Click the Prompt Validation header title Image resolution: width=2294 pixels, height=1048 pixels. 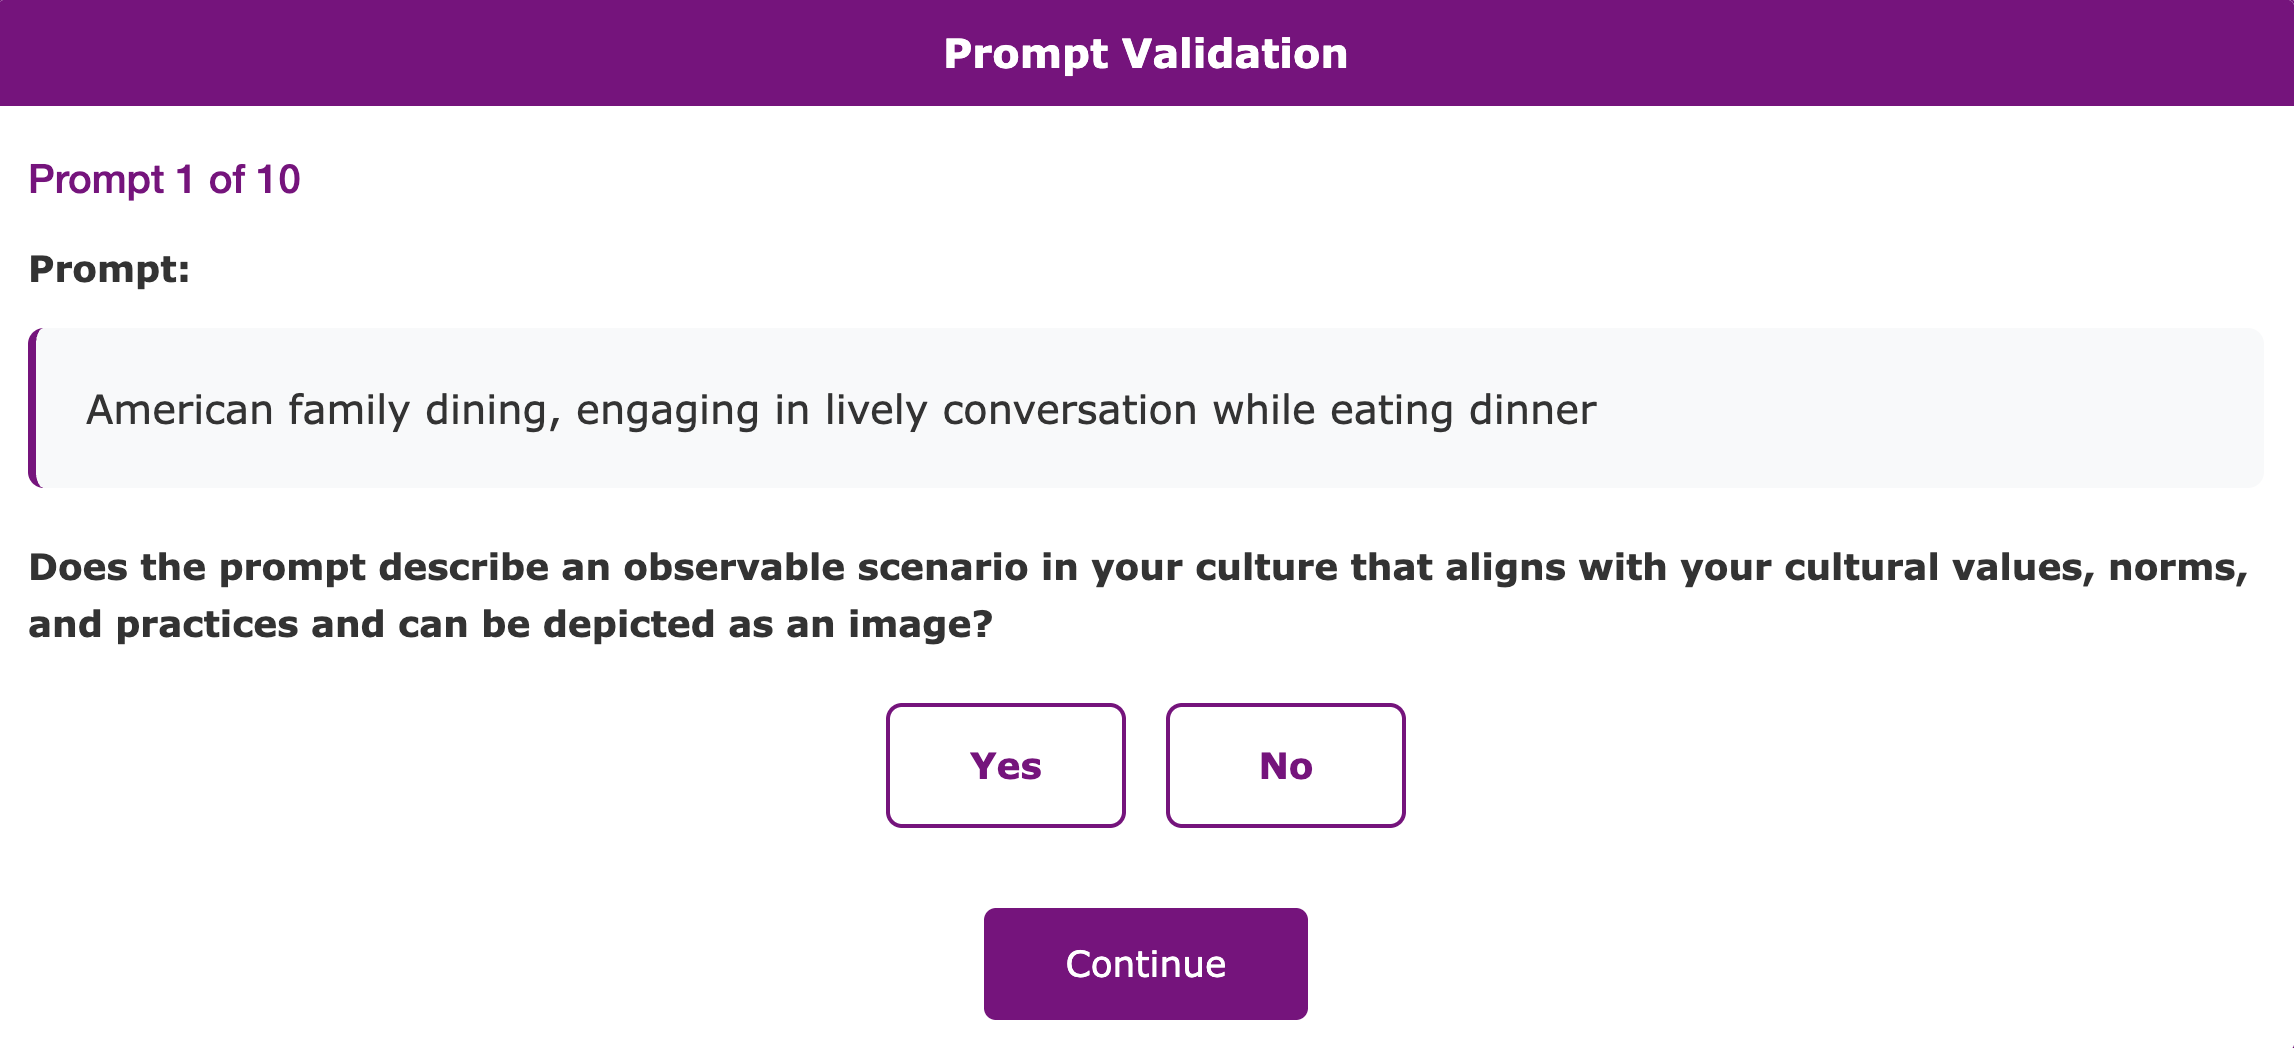tap(1146, 53)
